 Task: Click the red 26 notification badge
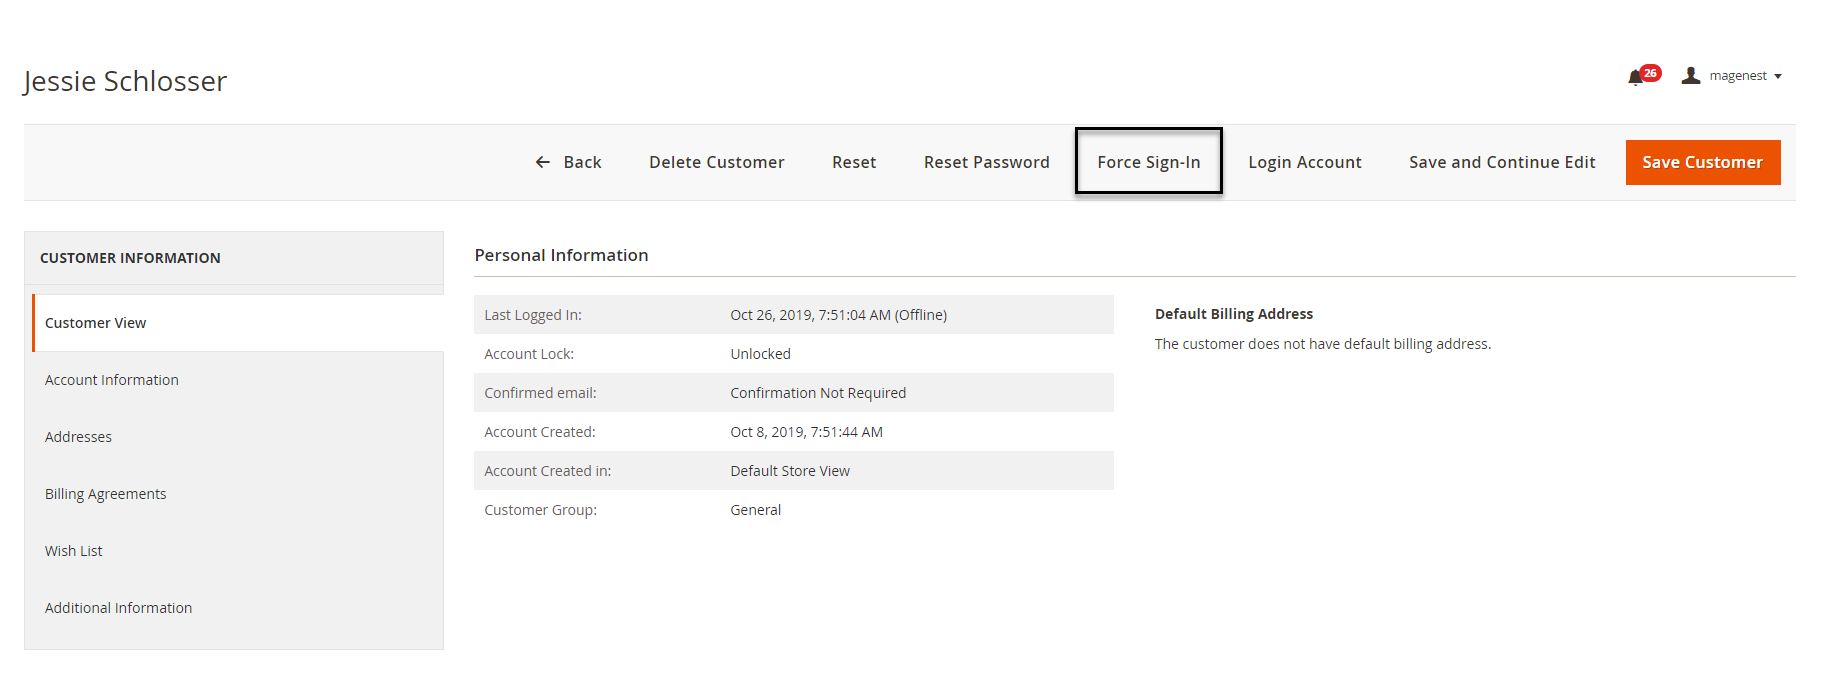click(x=1650, y=73)
